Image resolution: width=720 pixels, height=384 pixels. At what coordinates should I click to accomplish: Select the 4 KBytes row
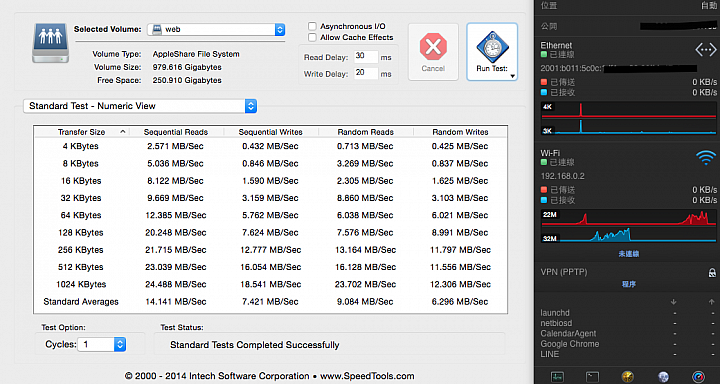pyautogui.click(x=270, y=146)
